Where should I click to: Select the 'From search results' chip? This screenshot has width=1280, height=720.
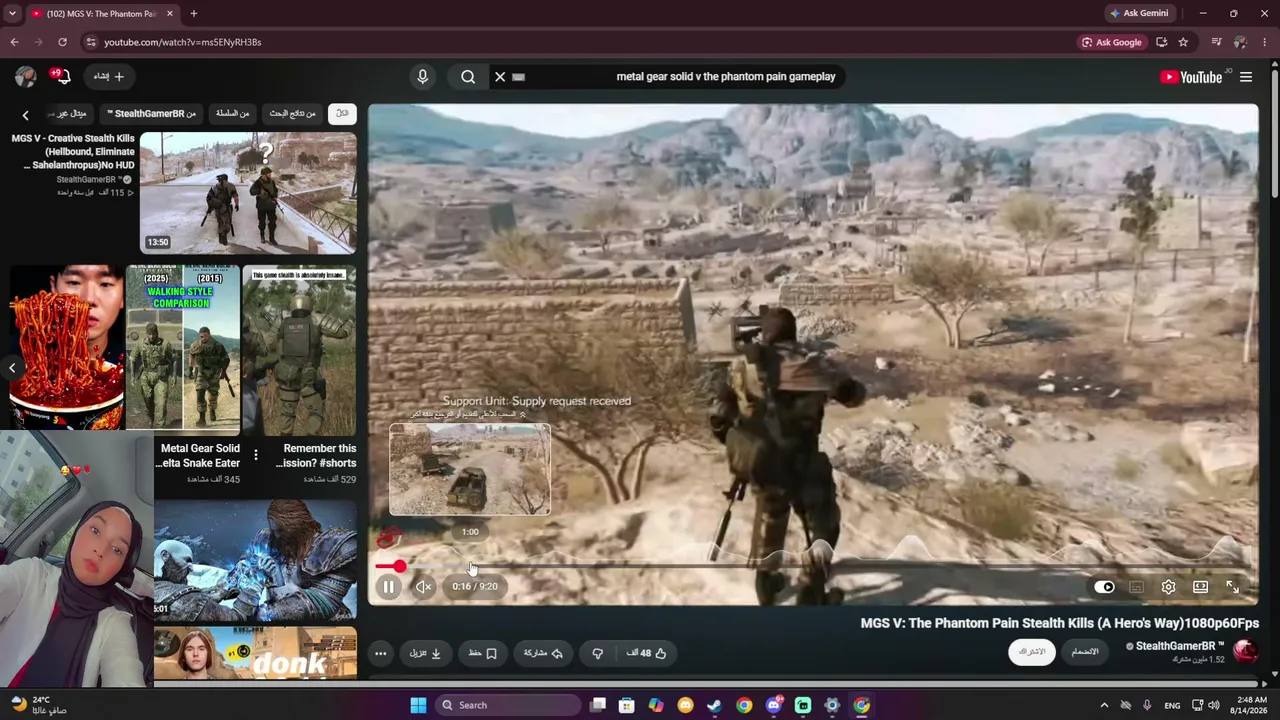point(292,113)
